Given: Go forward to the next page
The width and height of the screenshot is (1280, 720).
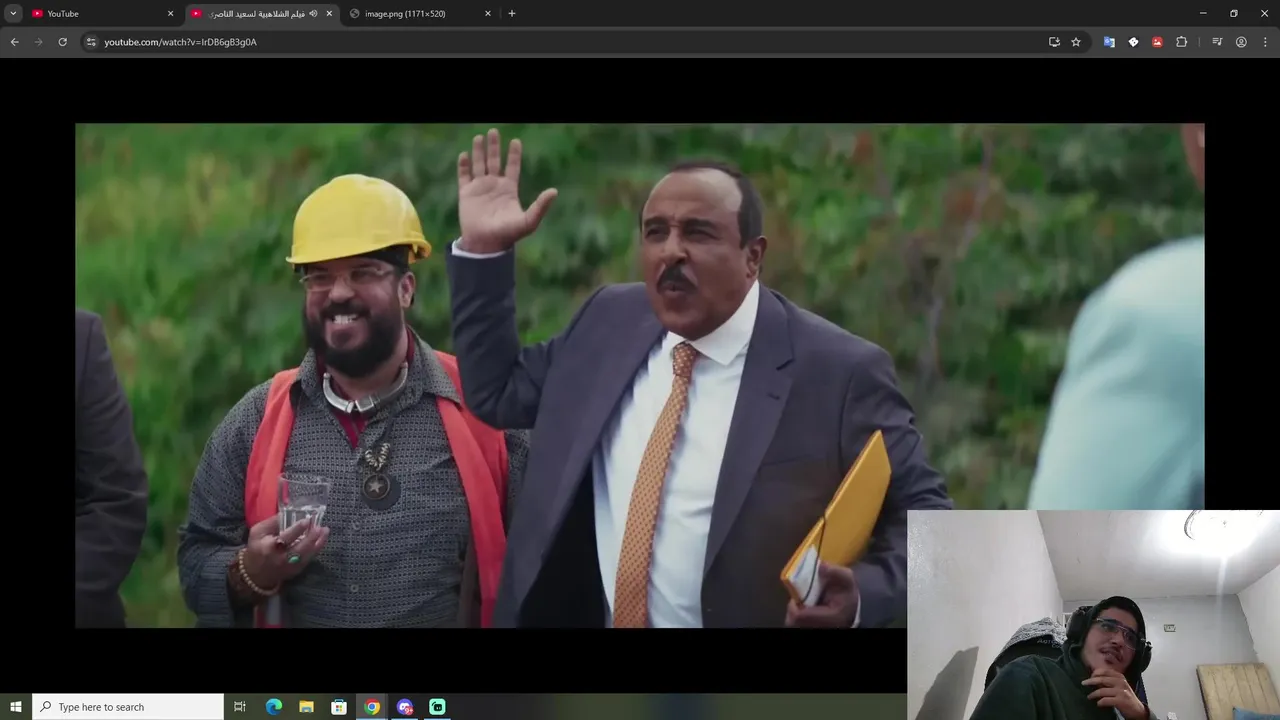Looking at the screenshot, I should click(38, 42).
